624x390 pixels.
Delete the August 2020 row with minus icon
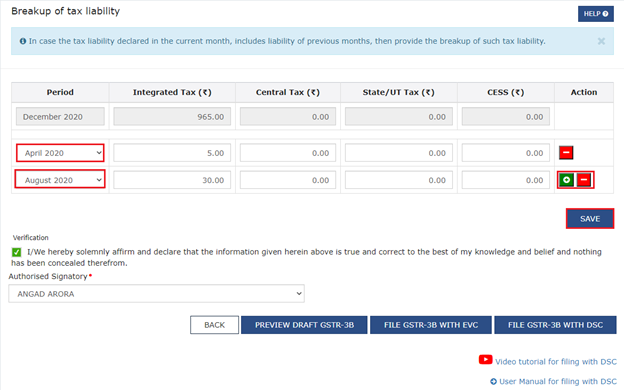pyautogui.click(x=584, y=180)
